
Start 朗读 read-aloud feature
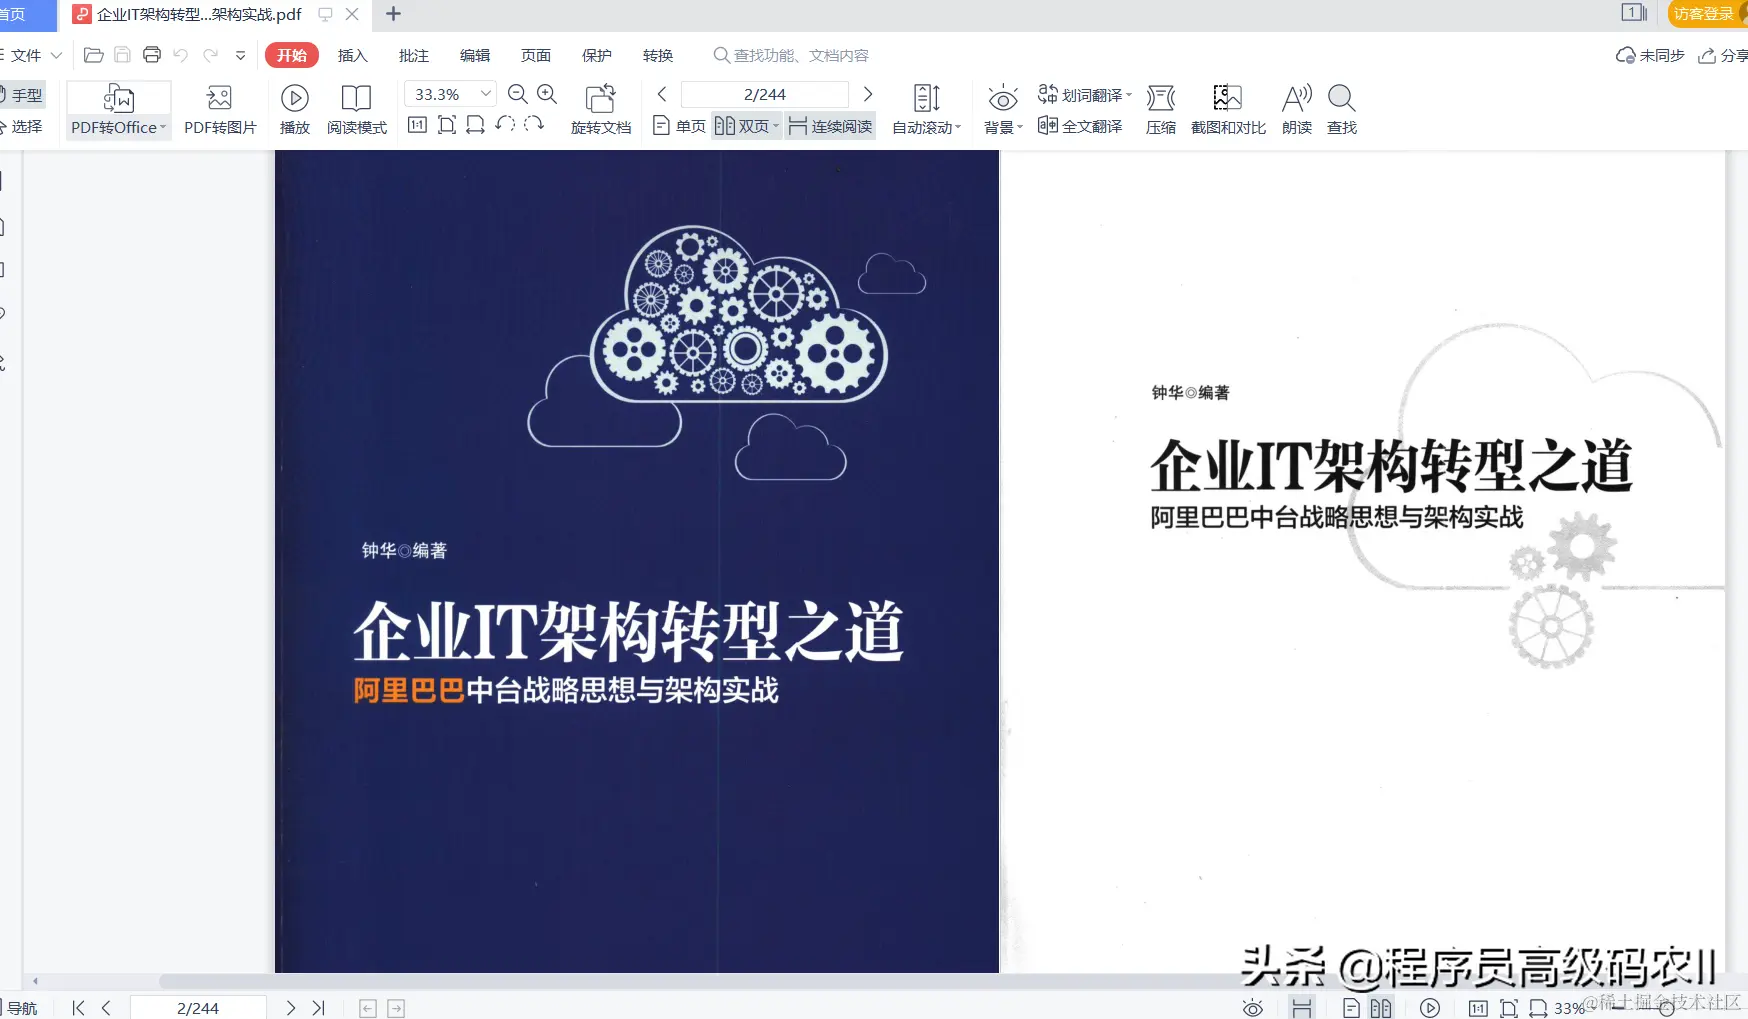coord(1296,108)
